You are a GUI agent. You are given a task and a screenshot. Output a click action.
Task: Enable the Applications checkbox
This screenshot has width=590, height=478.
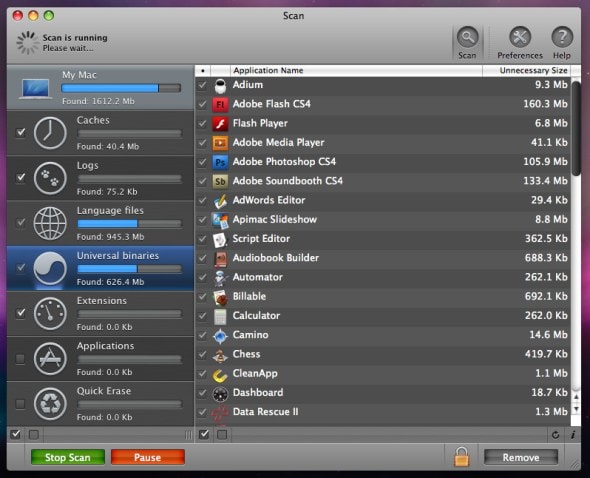(20, 359)
